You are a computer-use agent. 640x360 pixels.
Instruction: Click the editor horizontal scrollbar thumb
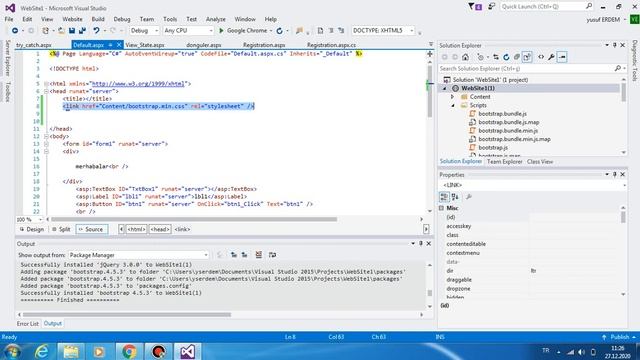pos(194,220)
